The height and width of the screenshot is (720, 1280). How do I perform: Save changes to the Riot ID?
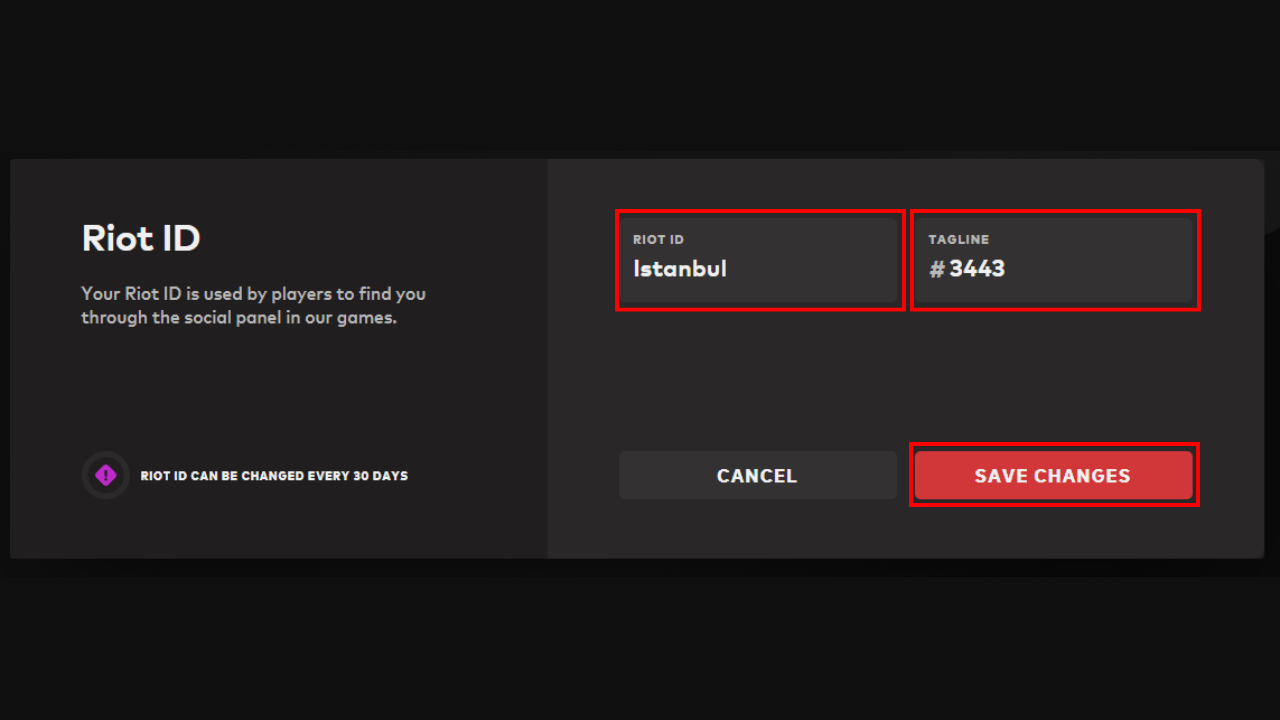pyautogui.click(x=1053, y=475)
